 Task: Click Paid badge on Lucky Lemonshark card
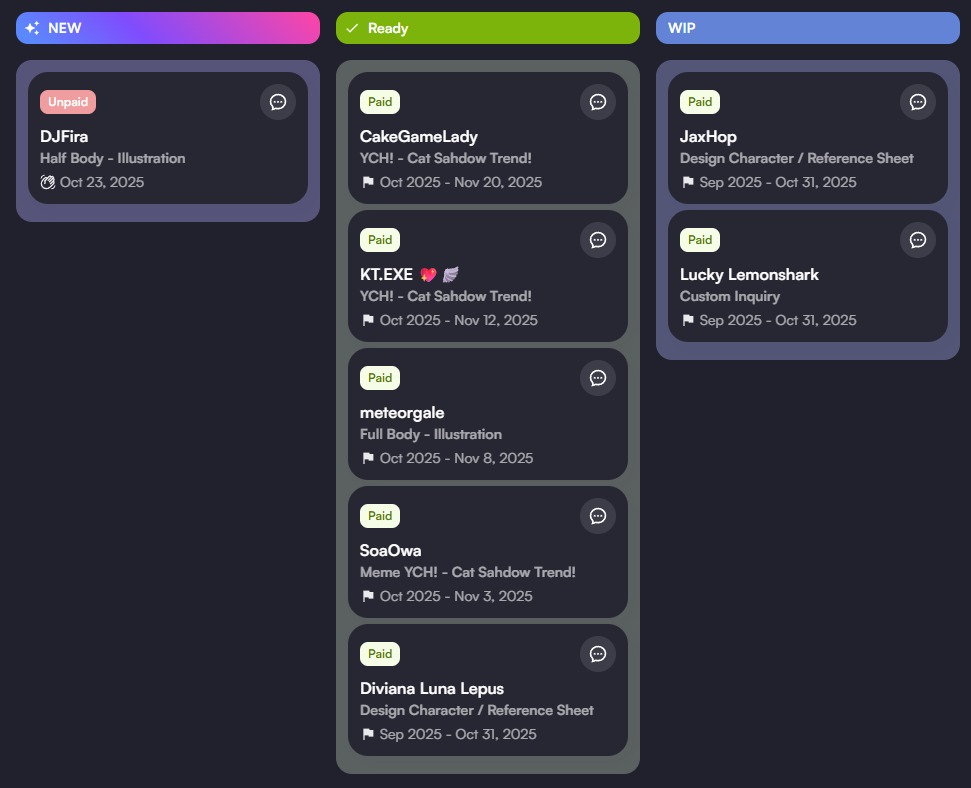point(700,240)
